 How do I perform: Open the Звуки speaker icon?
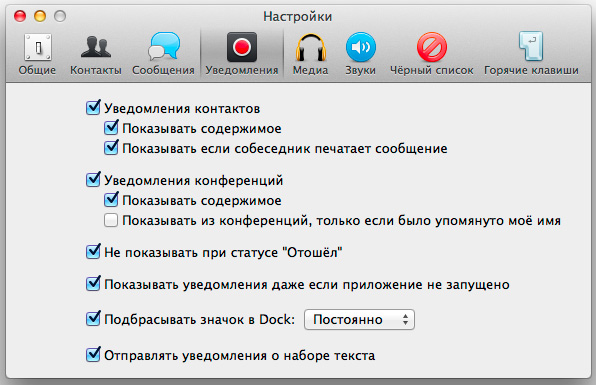point(360,47)
